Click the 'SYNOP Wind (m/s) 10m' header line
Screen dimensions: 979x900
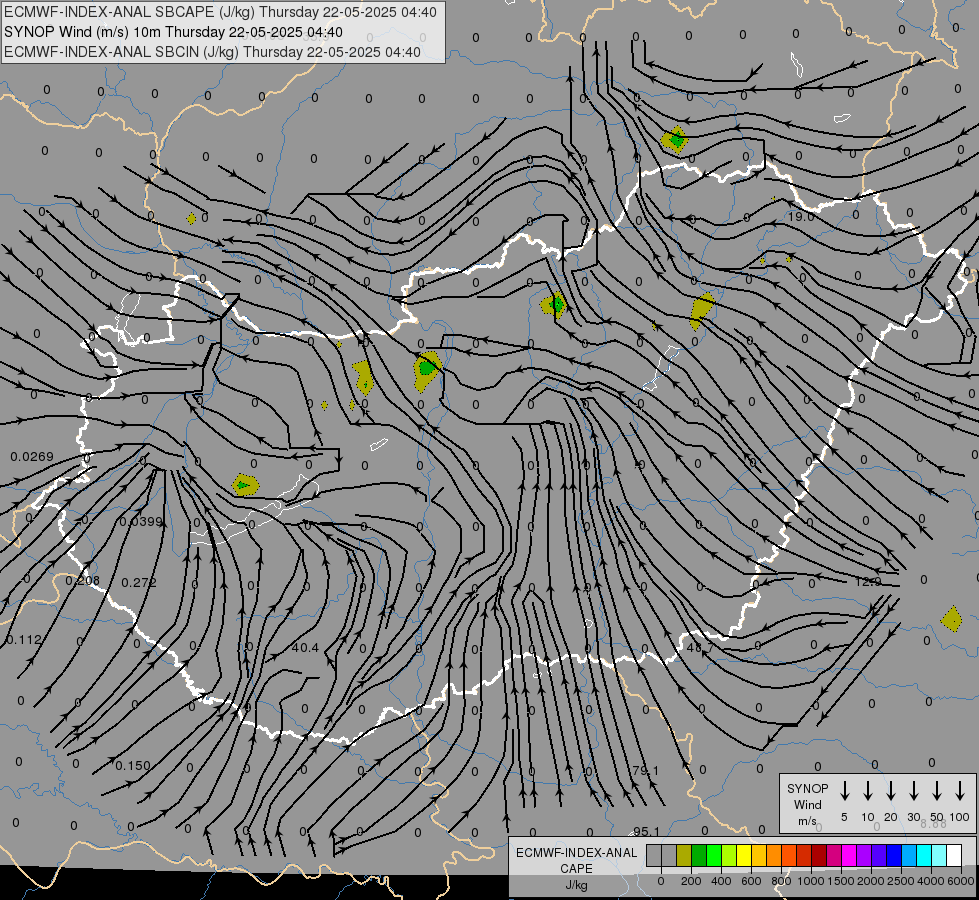click(x=173, y=32)
